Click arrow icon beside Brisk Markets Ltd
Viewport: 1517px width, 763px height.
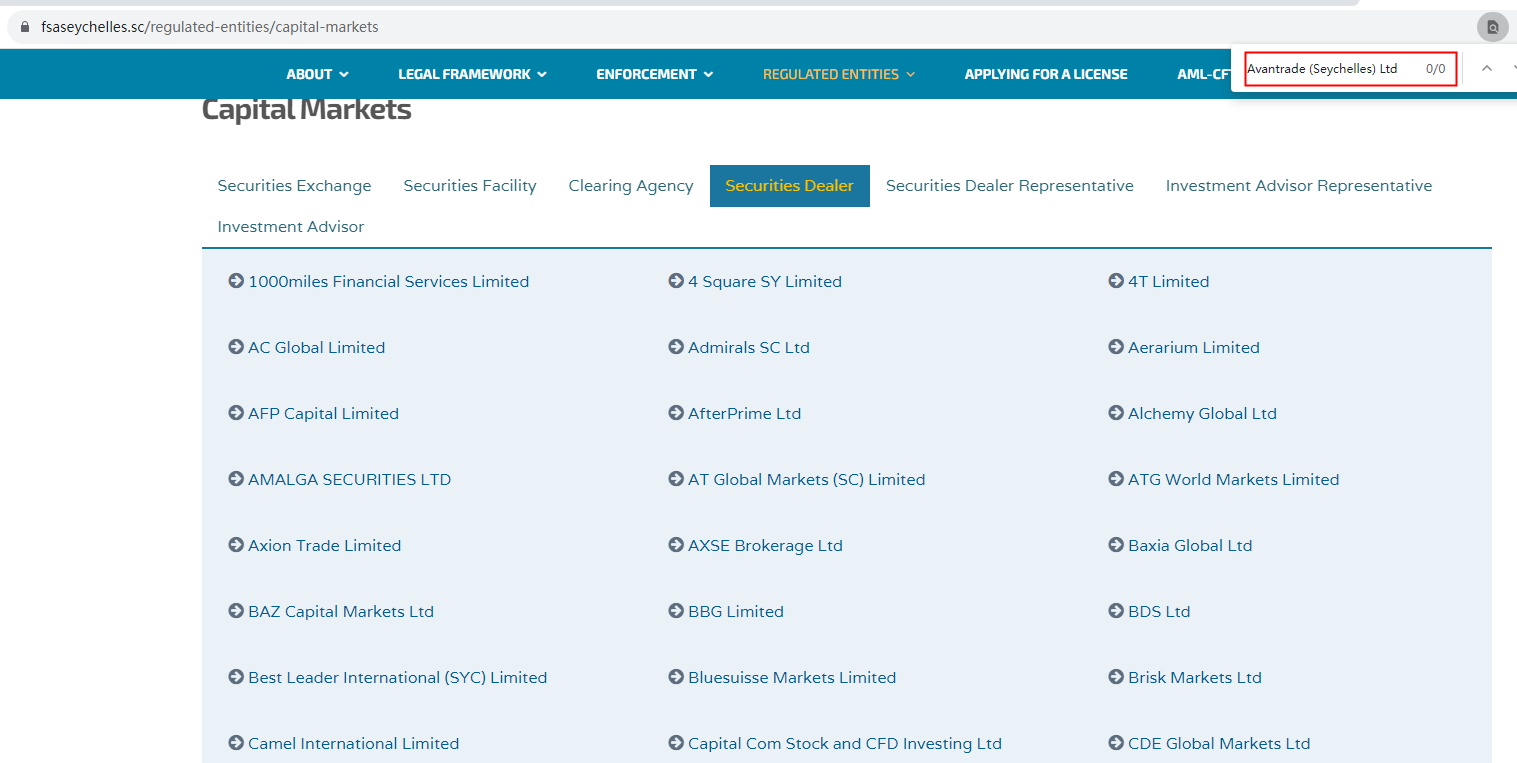(1116, 677)
